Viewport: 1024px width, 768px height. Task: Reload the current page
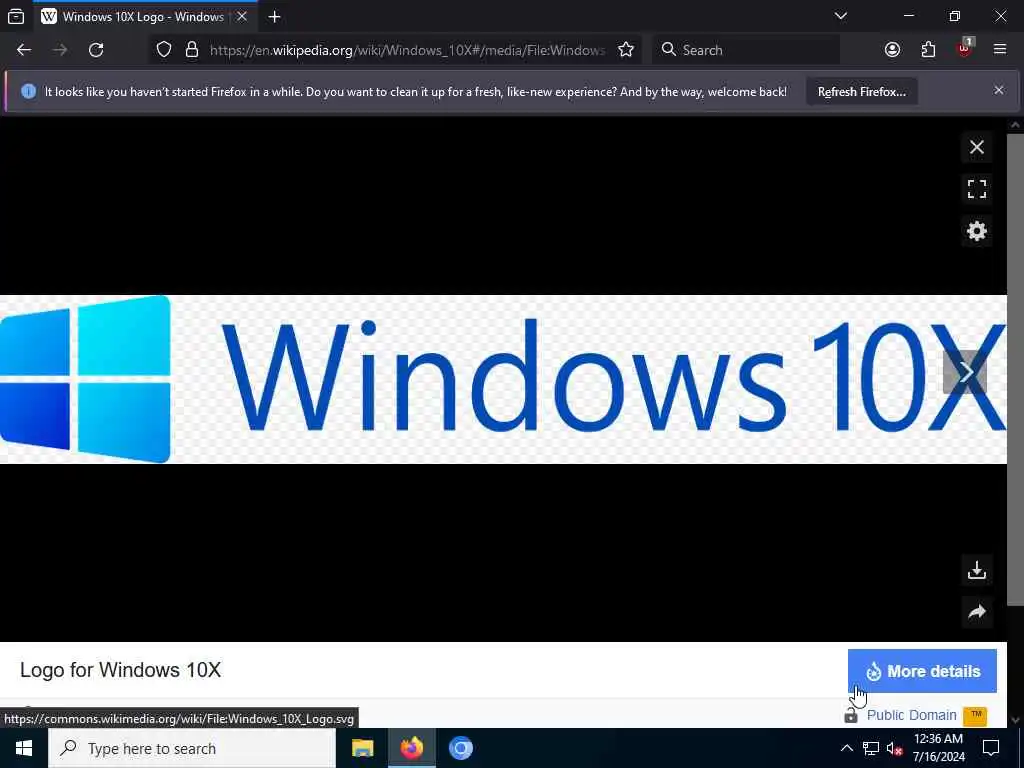point(96,50)
